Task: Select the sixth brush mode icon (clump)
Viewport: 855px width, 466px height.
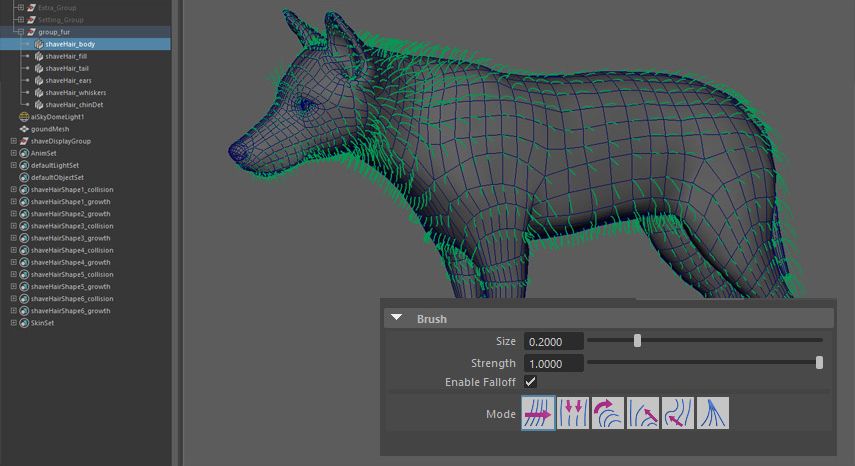Action: pyautogui.click(x=713, y=413)
